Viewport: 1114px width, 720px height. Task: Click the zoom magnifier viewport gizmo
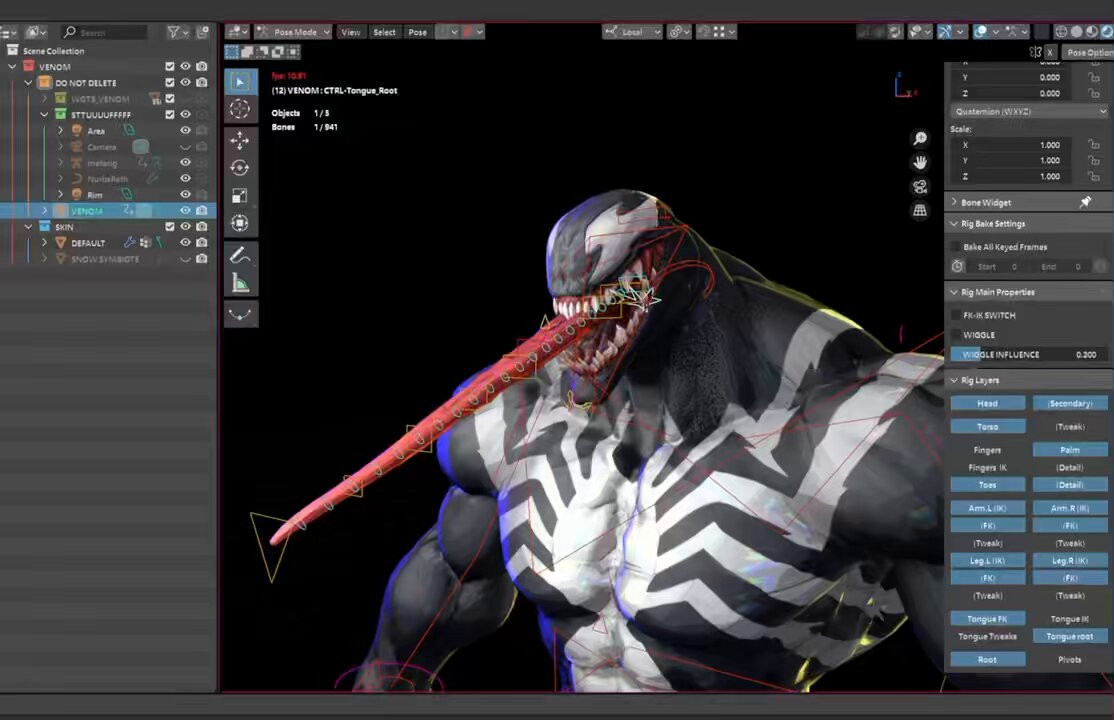pyautogui.click(x=920, y=139)
